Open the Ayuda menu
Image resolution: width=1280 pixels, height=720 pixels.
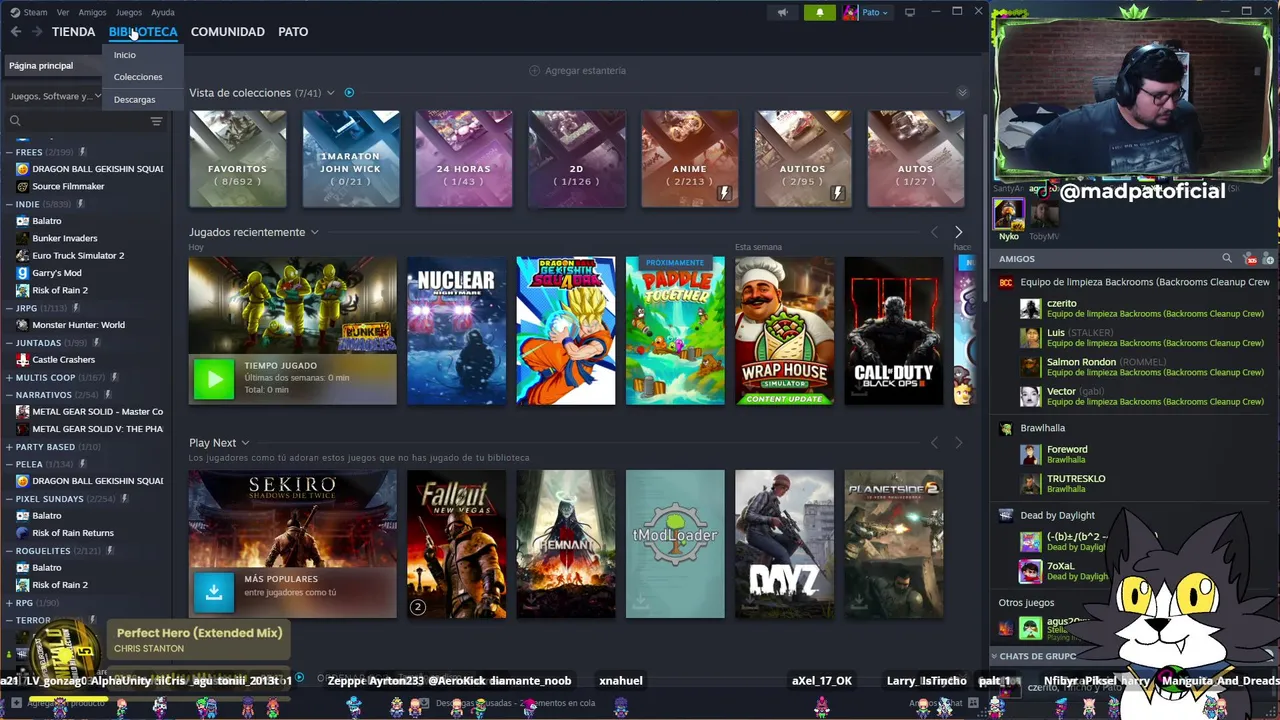tap(162, 12)
